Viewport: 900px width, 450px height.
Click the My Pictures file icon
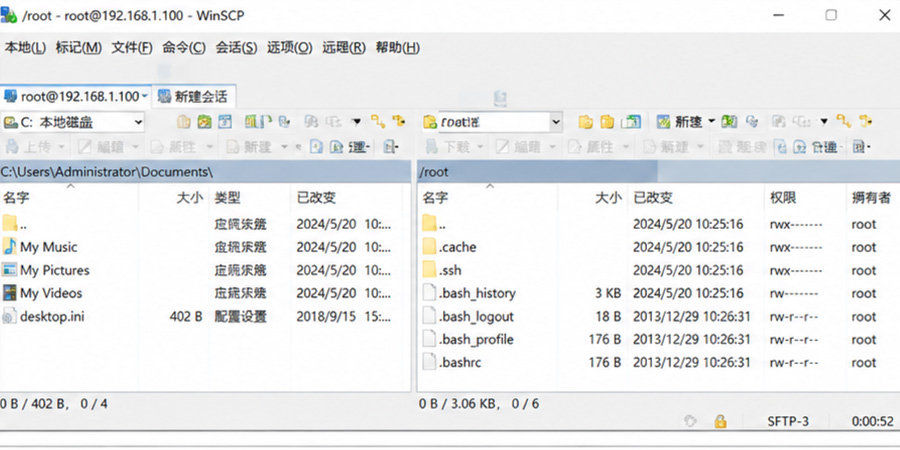10,270
